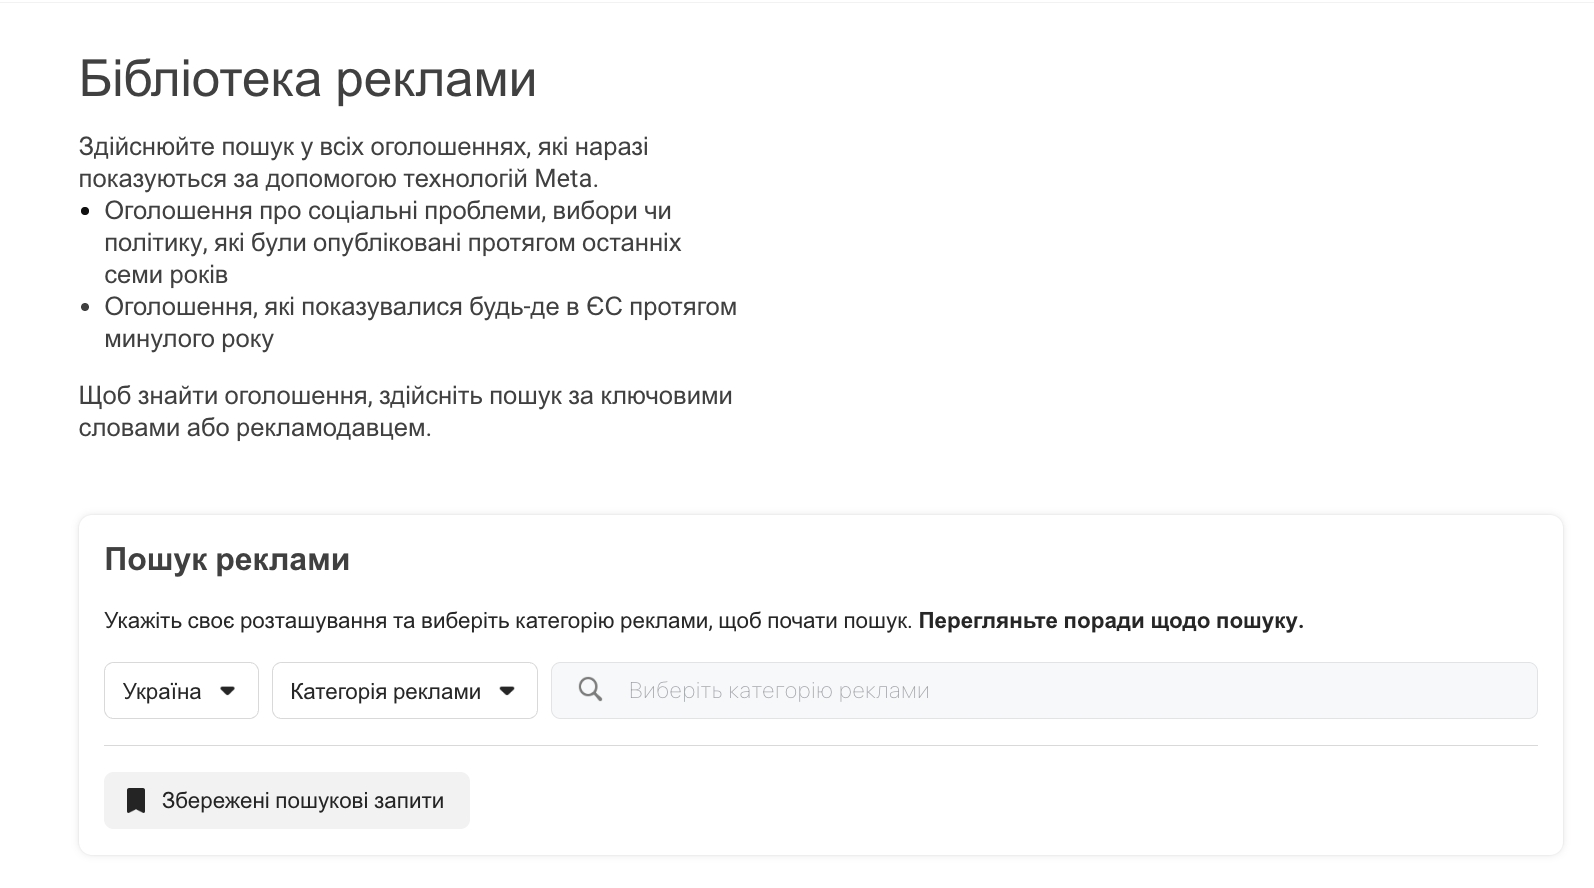1594x888 pixels.
Task: Click the bullet text about ЄС ads
Action: [x=421, y=323]
